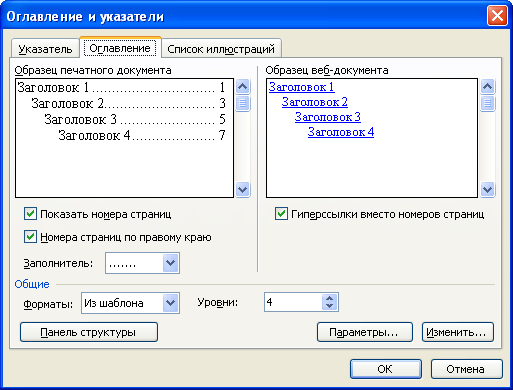The image size is (513, 390).
Task: Click the print preview scroll up arrow
Action: pos(242,87)
